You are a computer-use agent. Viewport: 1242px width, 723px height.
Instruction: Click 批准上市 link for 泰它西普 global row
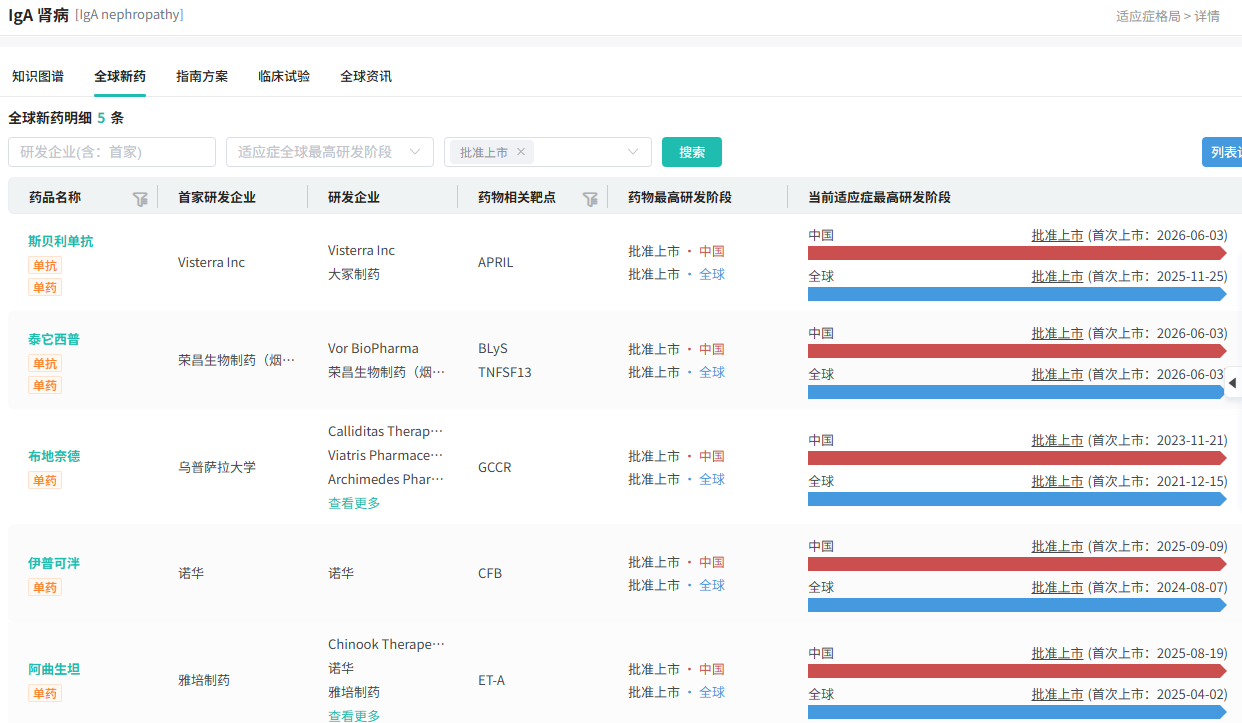tap(1057, 374)
